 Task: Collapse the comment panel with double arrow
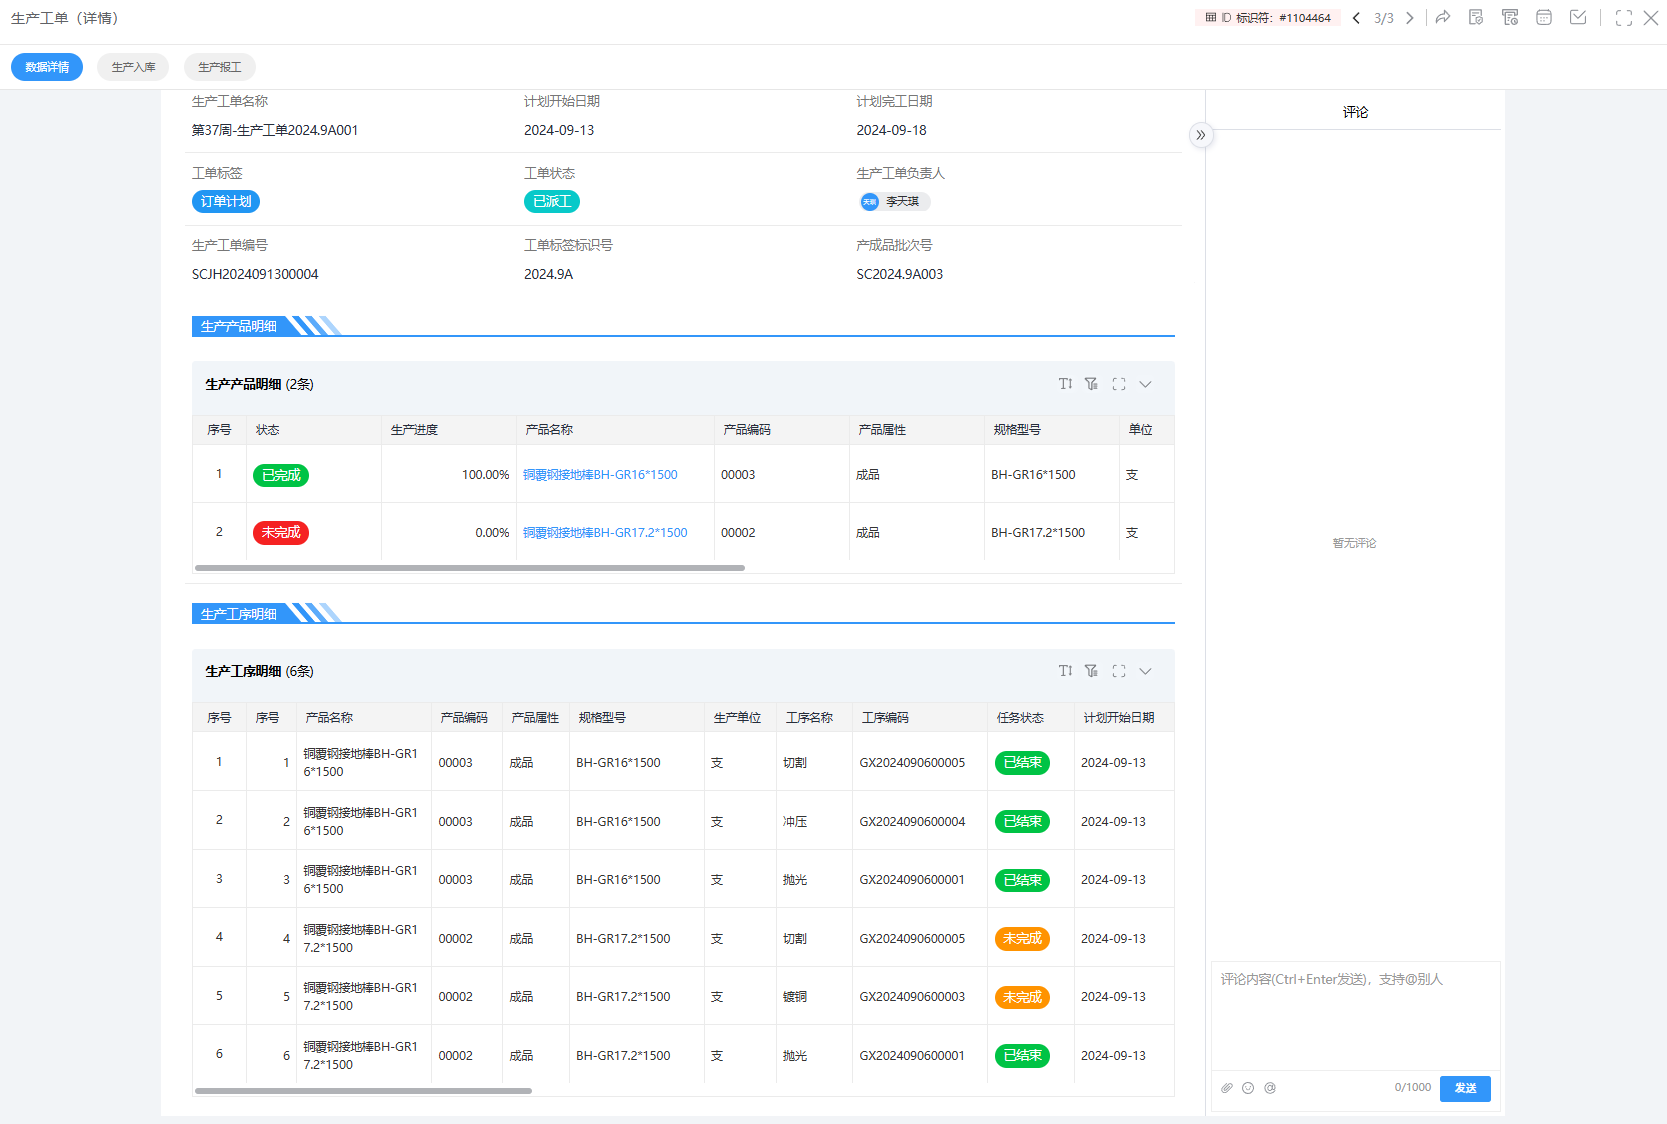[1201, 135]
